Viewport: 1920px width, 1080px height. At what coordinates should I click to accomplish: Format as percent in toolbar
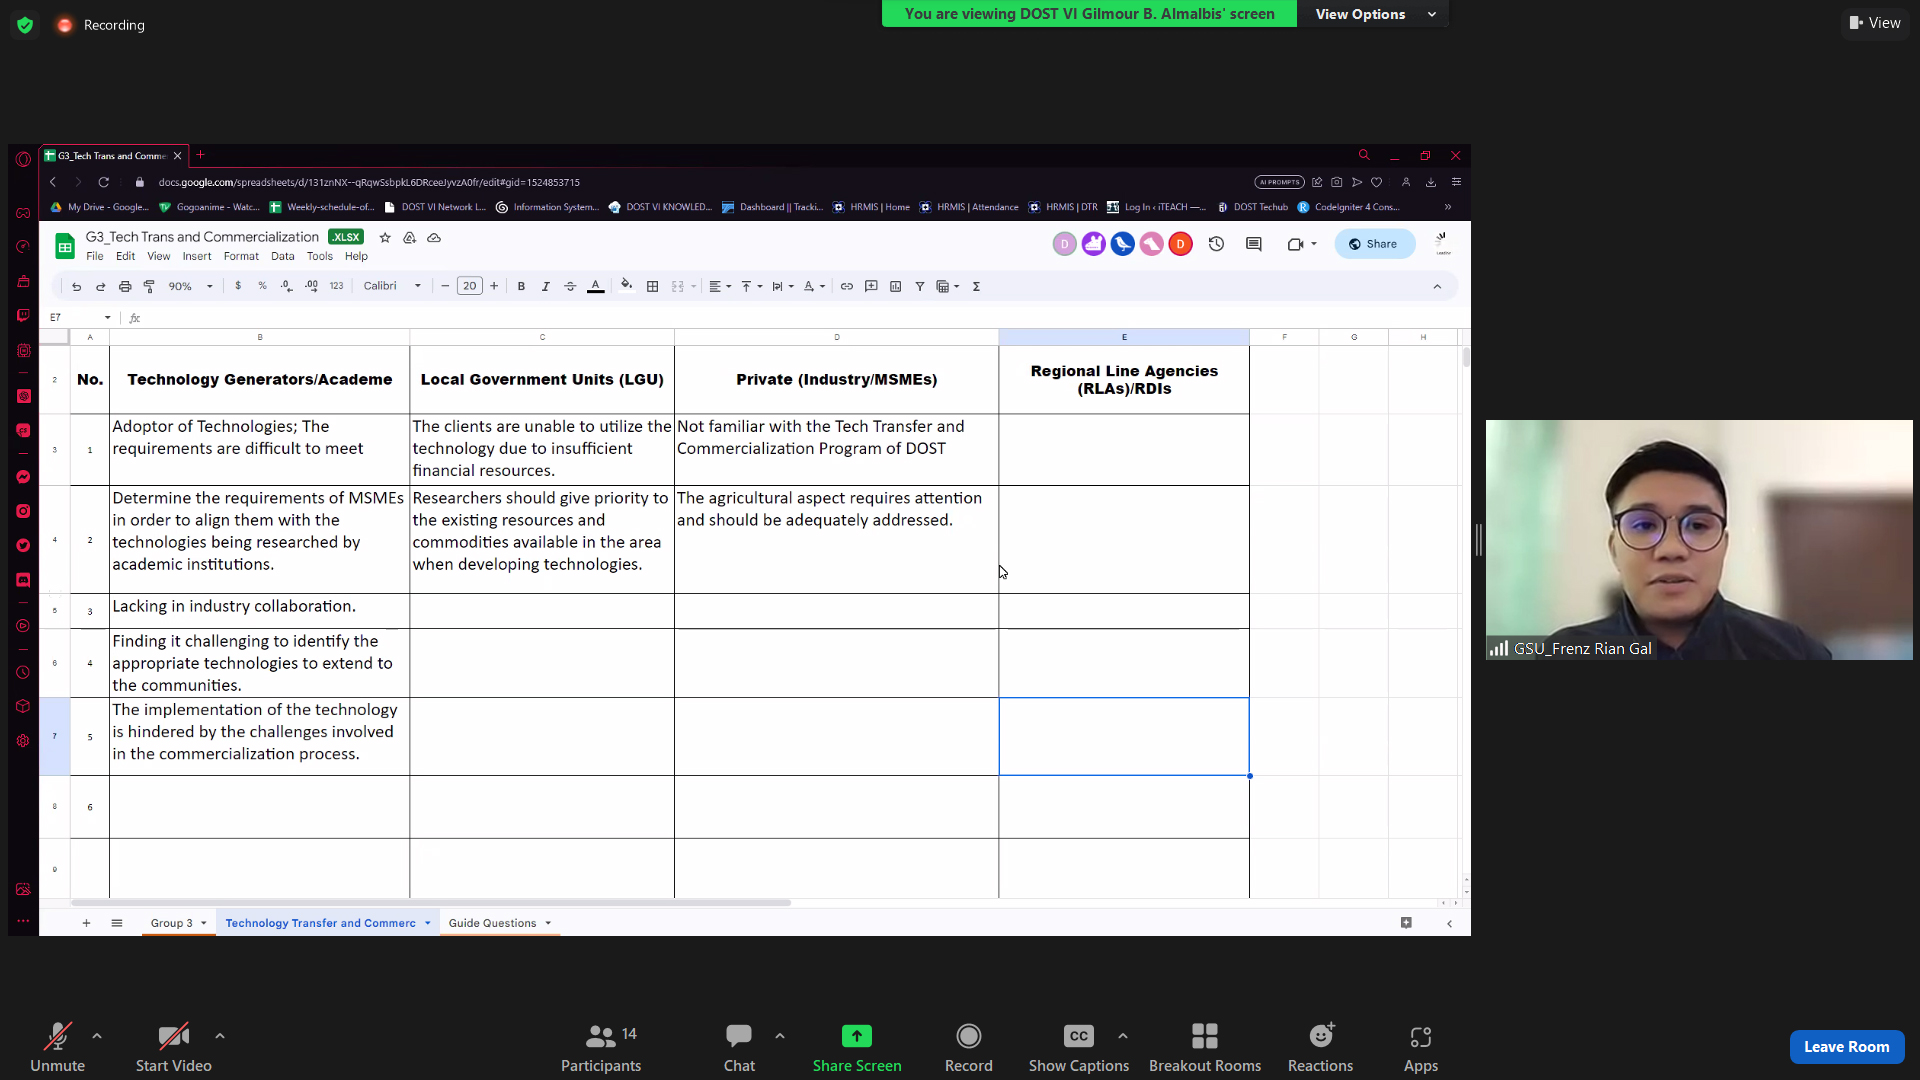(x=262, y=286)
